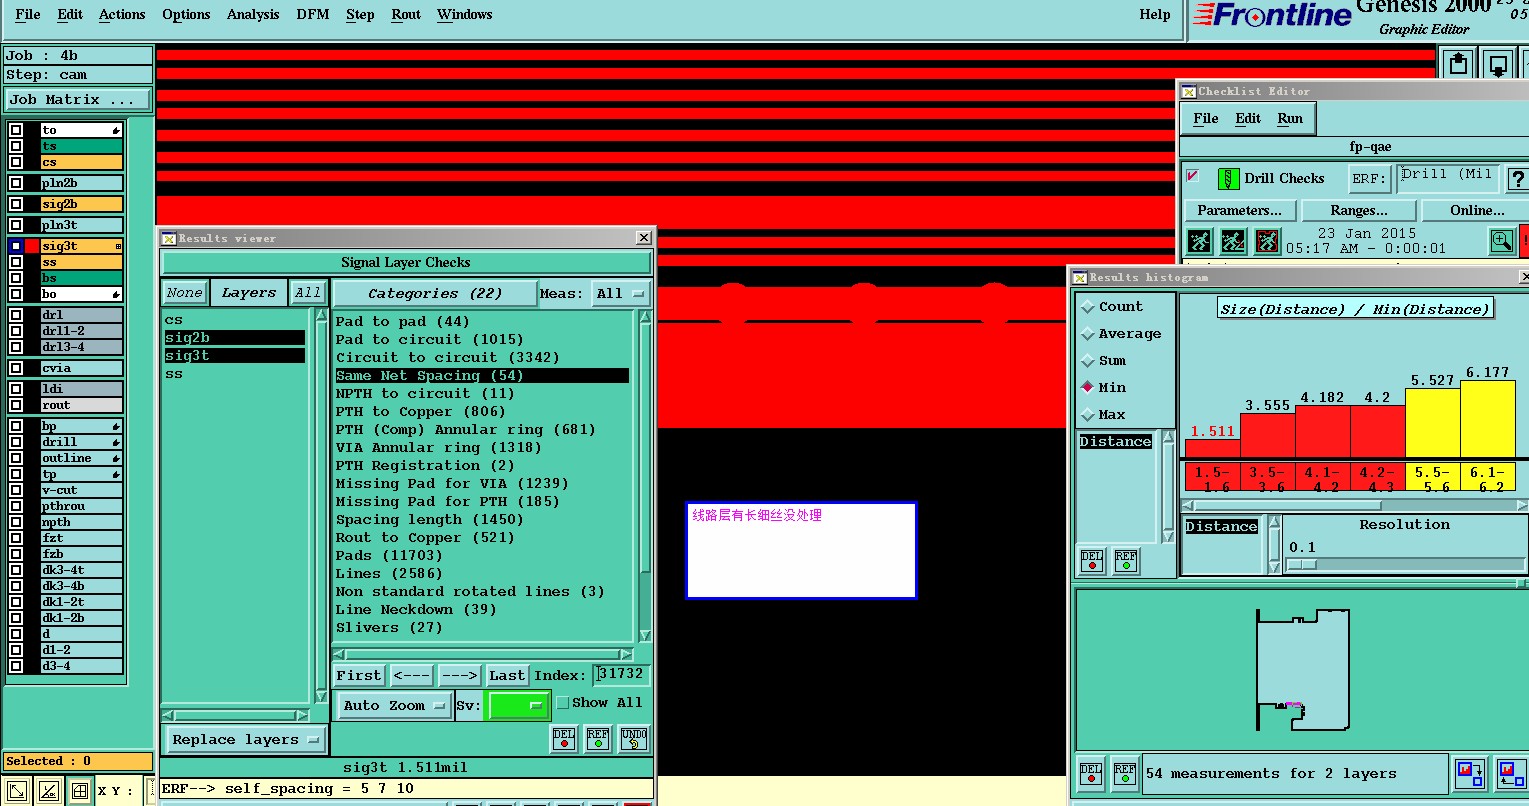Click histogram-from-layer arrow-left icon

(1511, 773)
